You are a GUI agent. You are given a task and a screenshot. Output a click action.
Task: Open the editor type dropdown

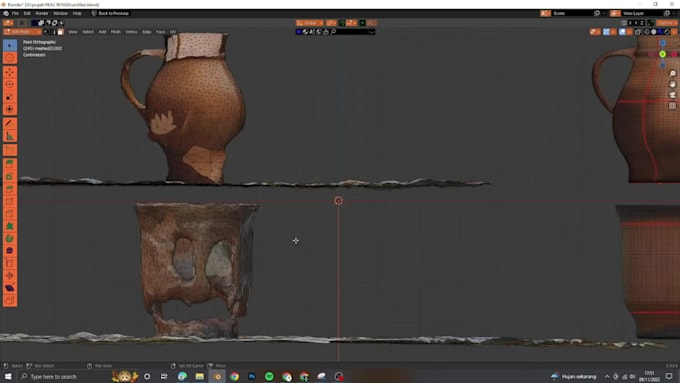click(x=8, y=23)
